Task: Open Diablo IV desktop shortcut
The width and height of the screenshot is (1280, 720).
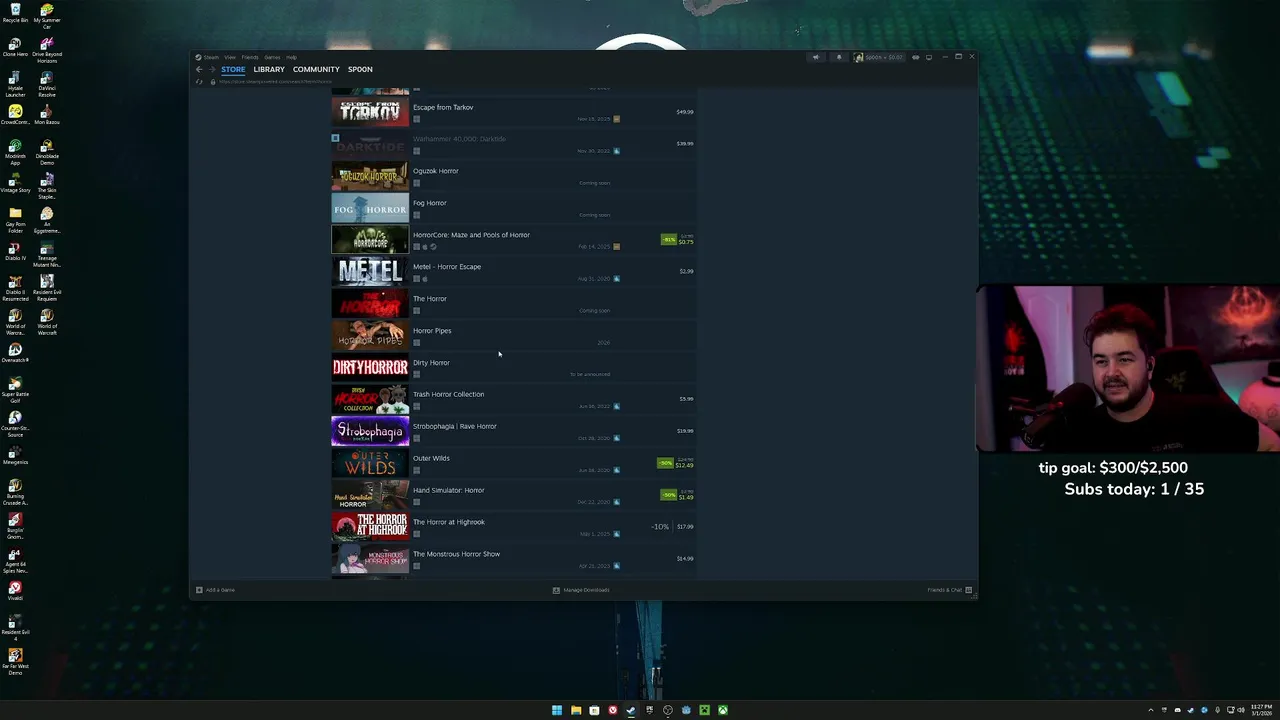Action: coord(15,252)
